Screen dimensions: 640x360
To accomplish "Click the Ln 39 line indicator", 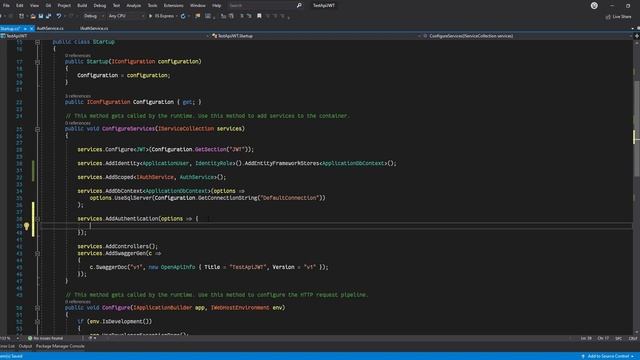I will [x=586, y=338].
